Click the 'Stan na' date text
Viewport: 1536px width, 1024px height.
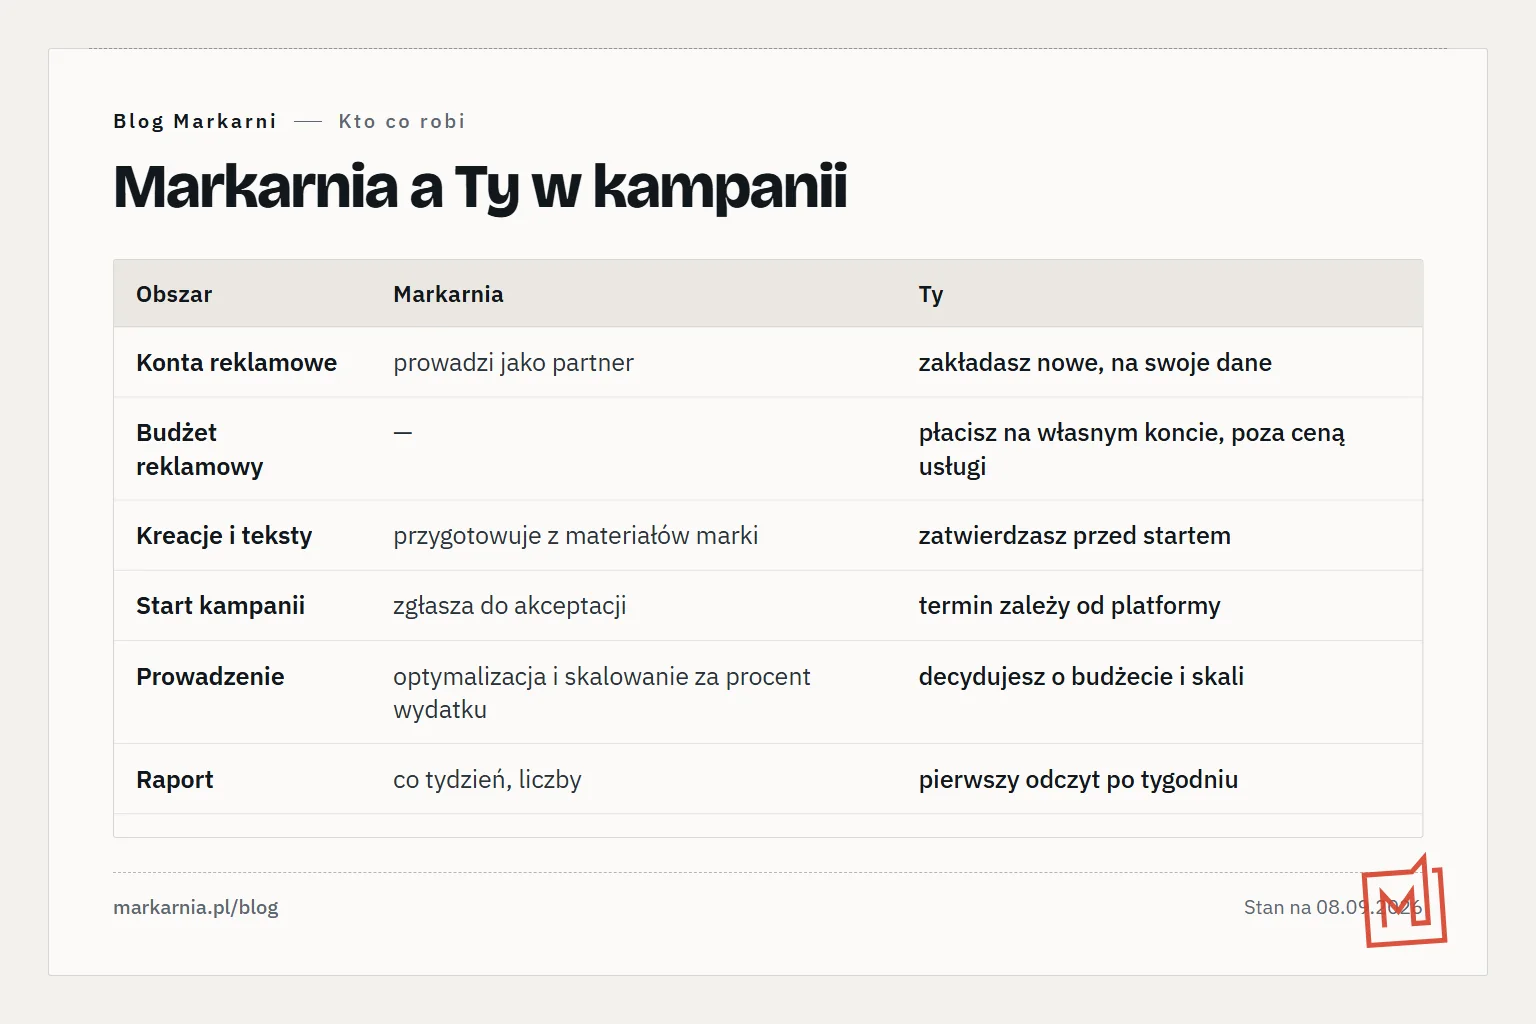1332,907
